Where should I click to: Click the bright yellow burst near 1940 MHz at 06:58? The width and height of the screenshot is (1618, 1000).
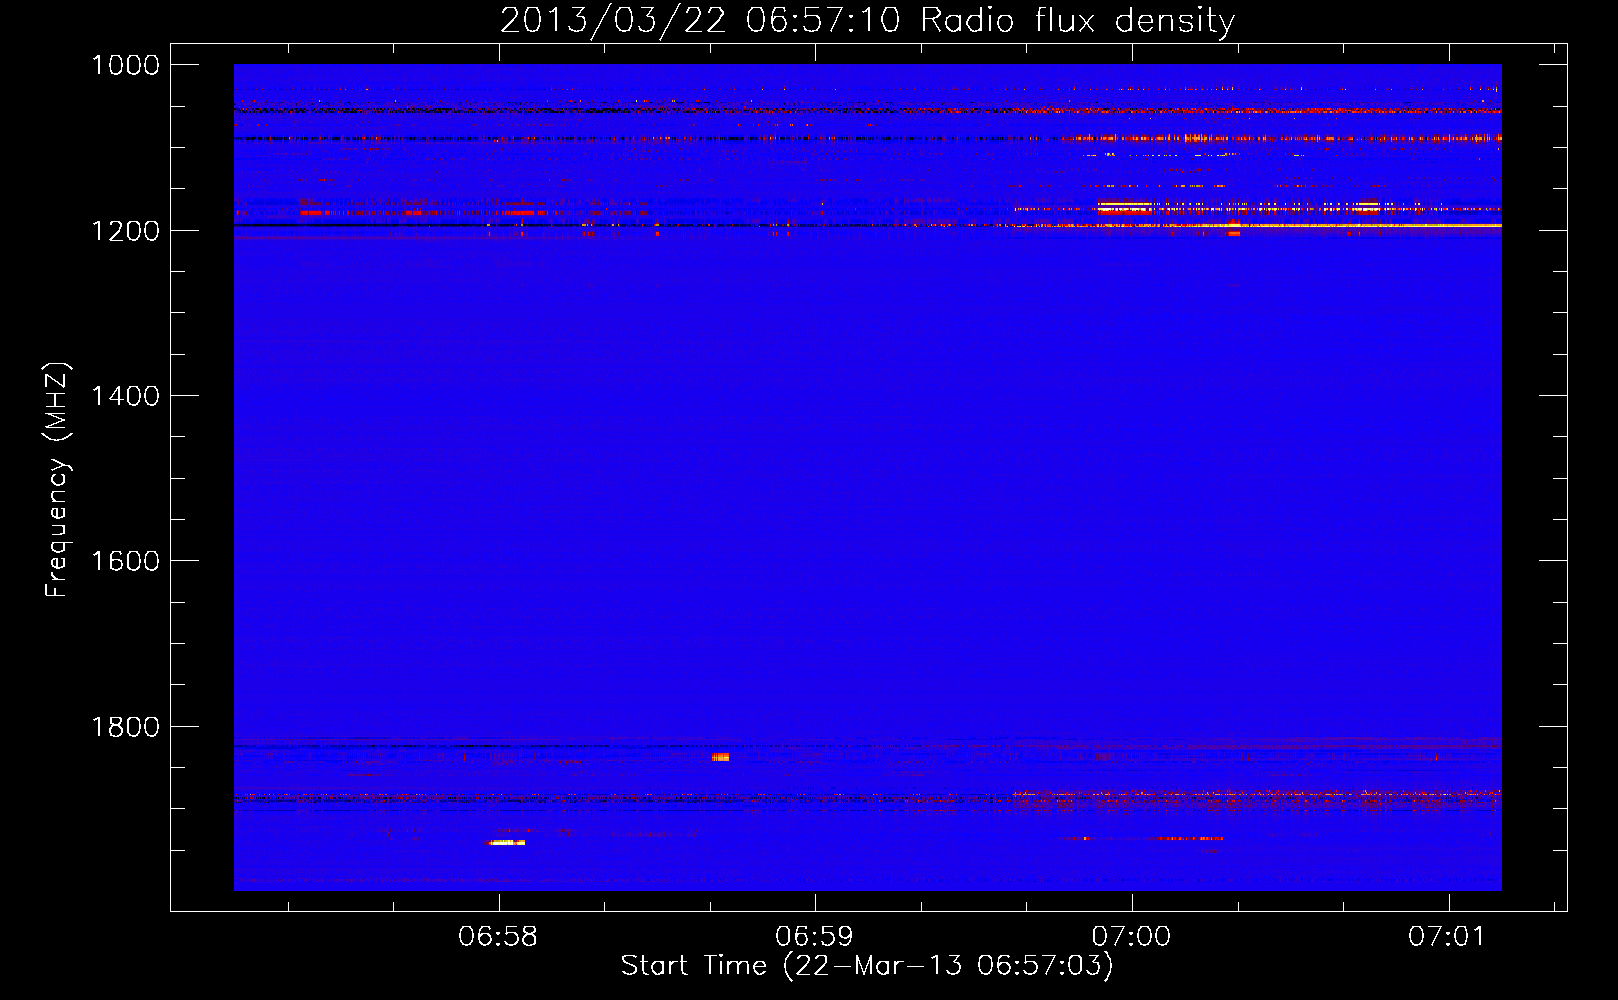[507, 843]
